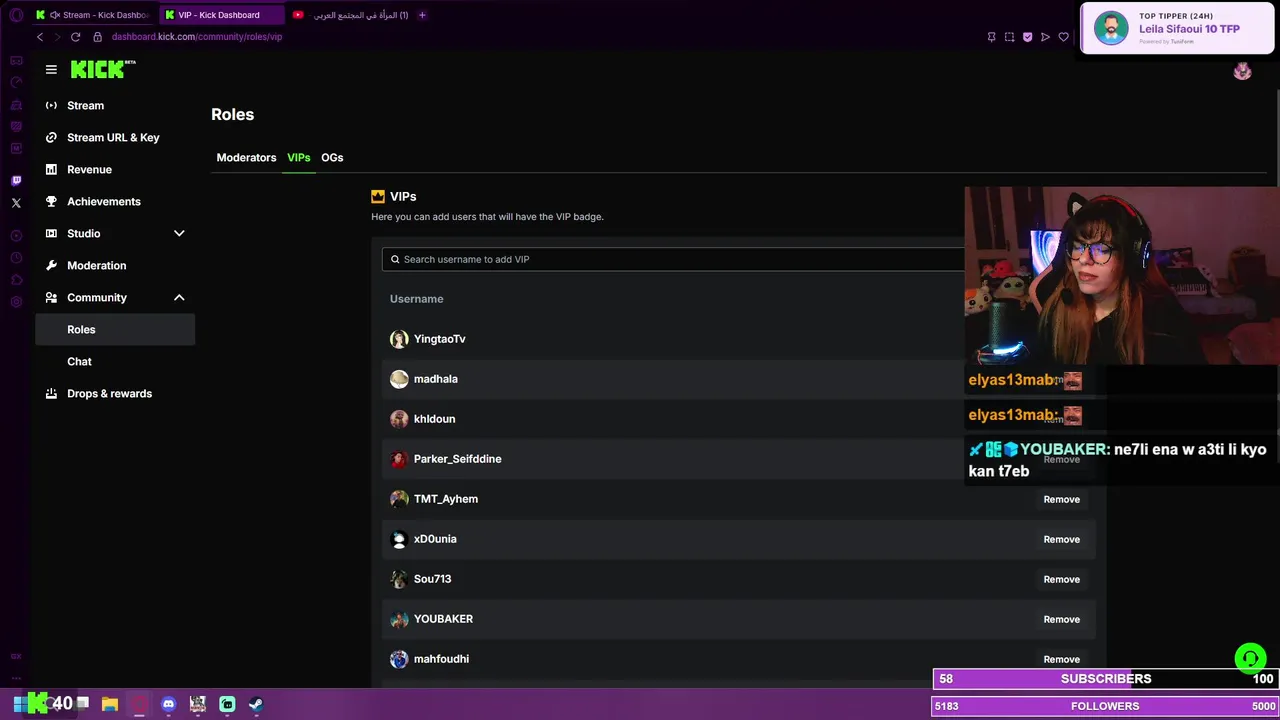Switch to the YouTube browser tab
This screenshot has height=720, width=1280.
(350, 15)
